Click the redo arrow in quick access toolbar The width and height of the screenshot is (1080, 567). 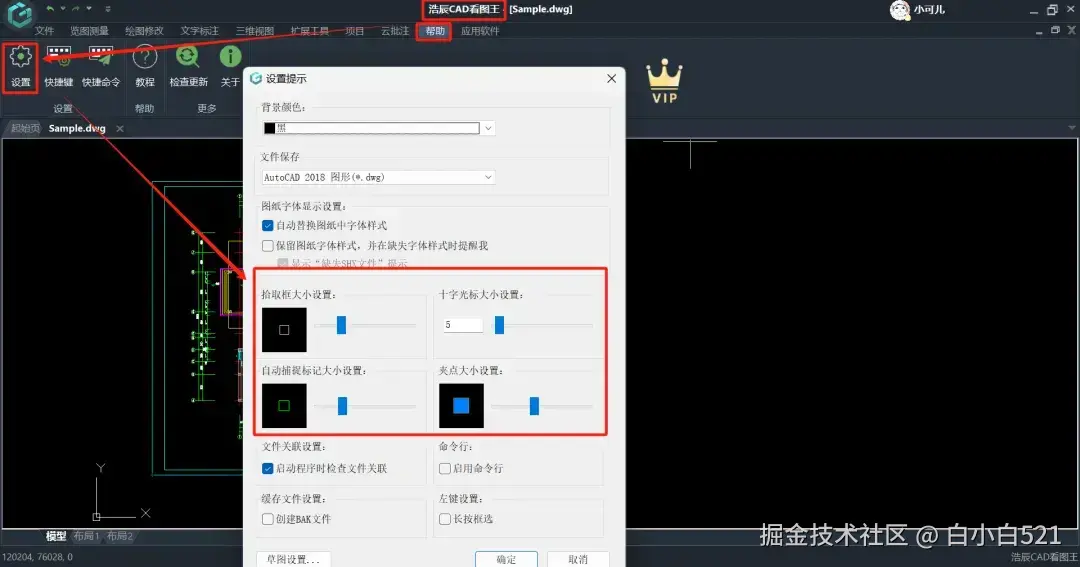(x=76, y=9)
